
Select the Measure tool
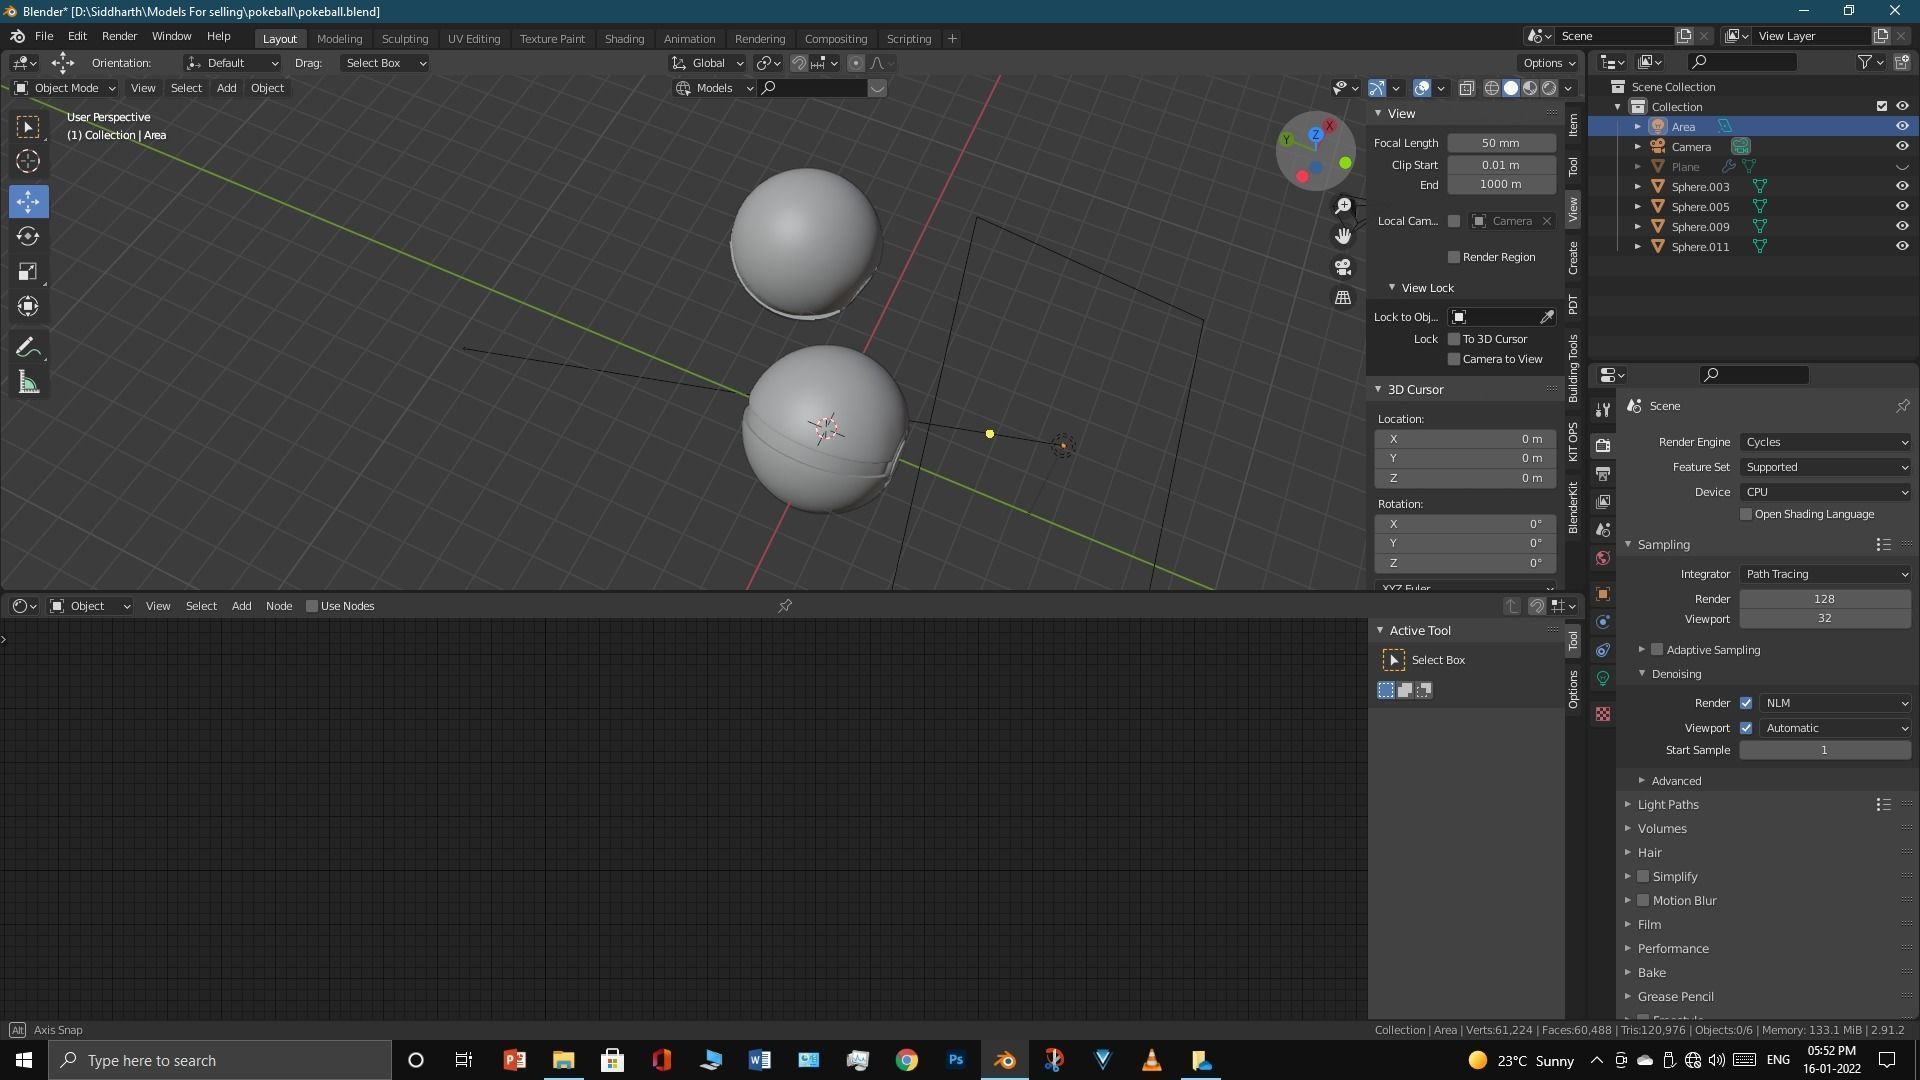(x=28, y=383)
